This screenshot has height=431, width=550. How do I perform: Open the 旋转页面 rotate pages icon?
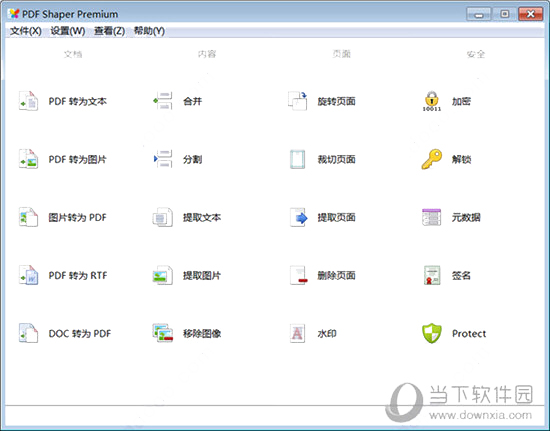(x=297, y=101)
